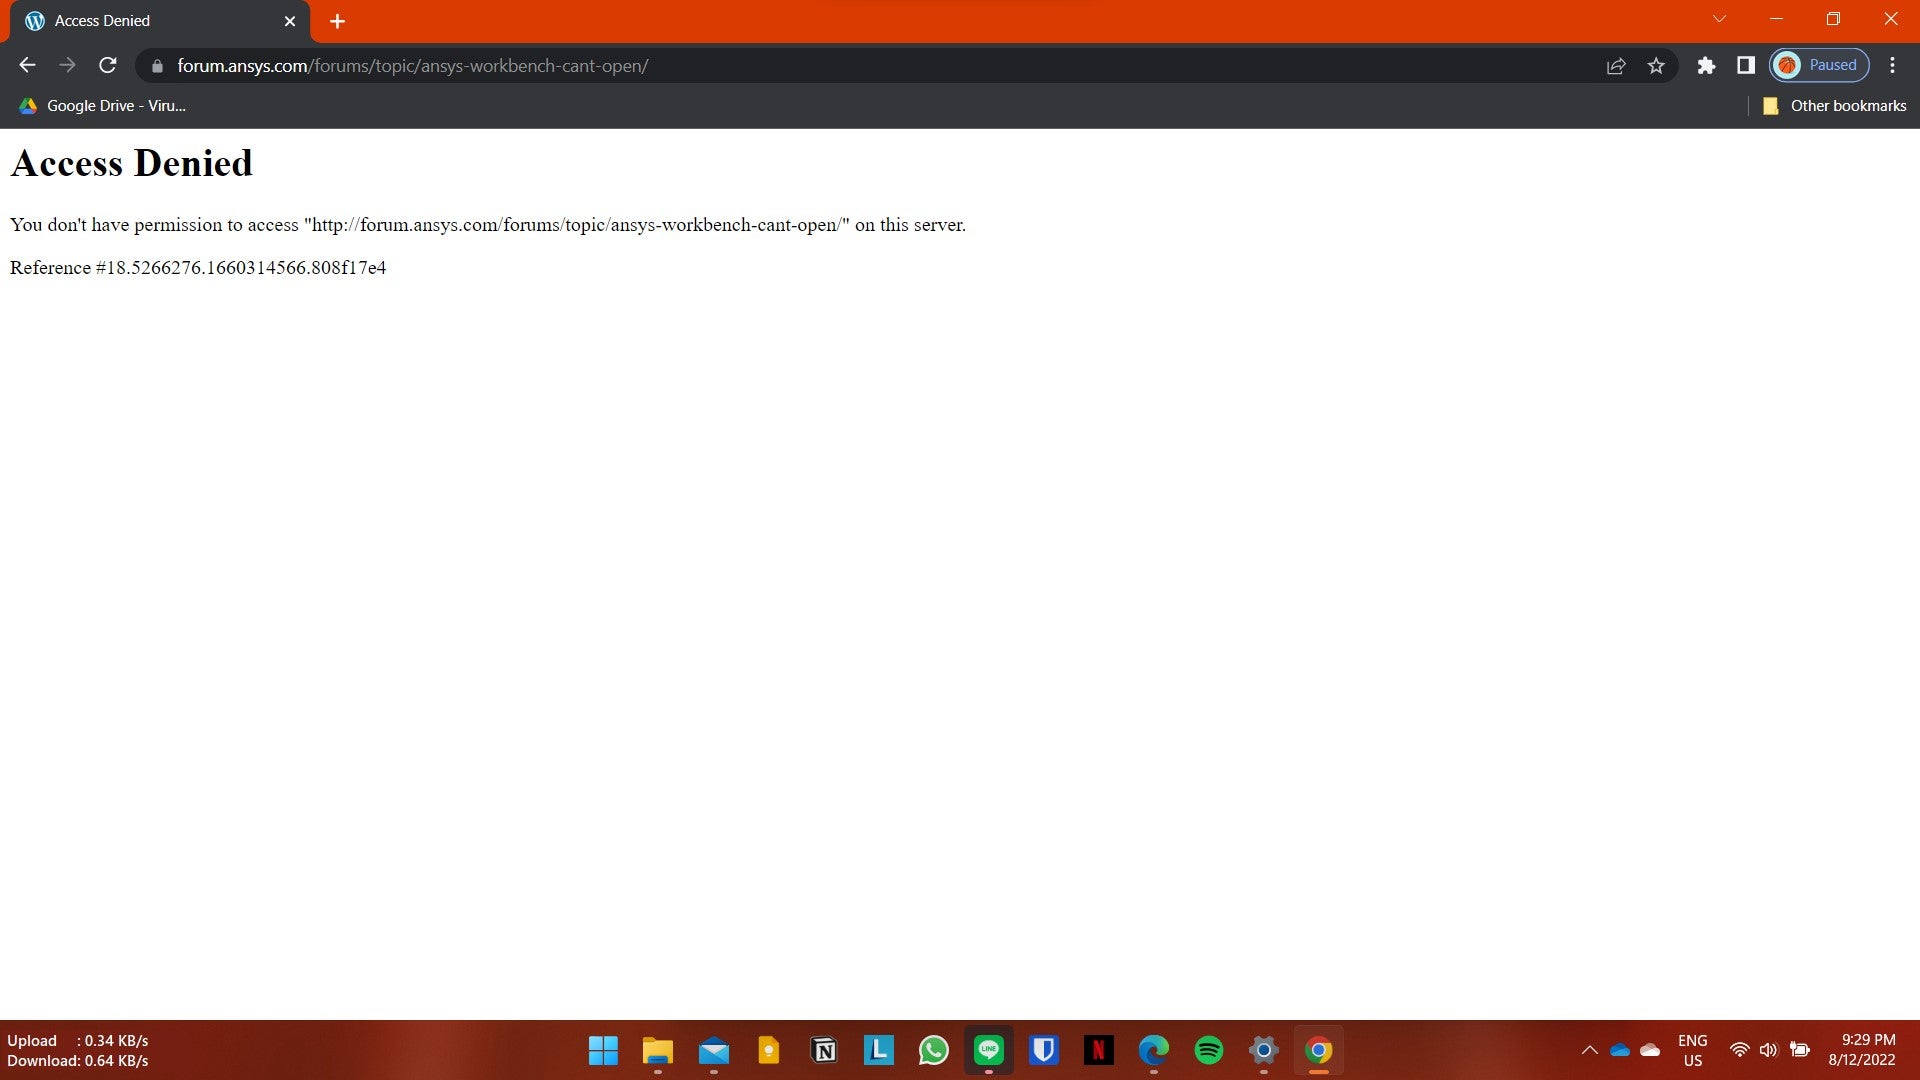The image size is (1920, 1080).
Task: Open Google Keep yellow note icon
Action: tap(769, 1050)
